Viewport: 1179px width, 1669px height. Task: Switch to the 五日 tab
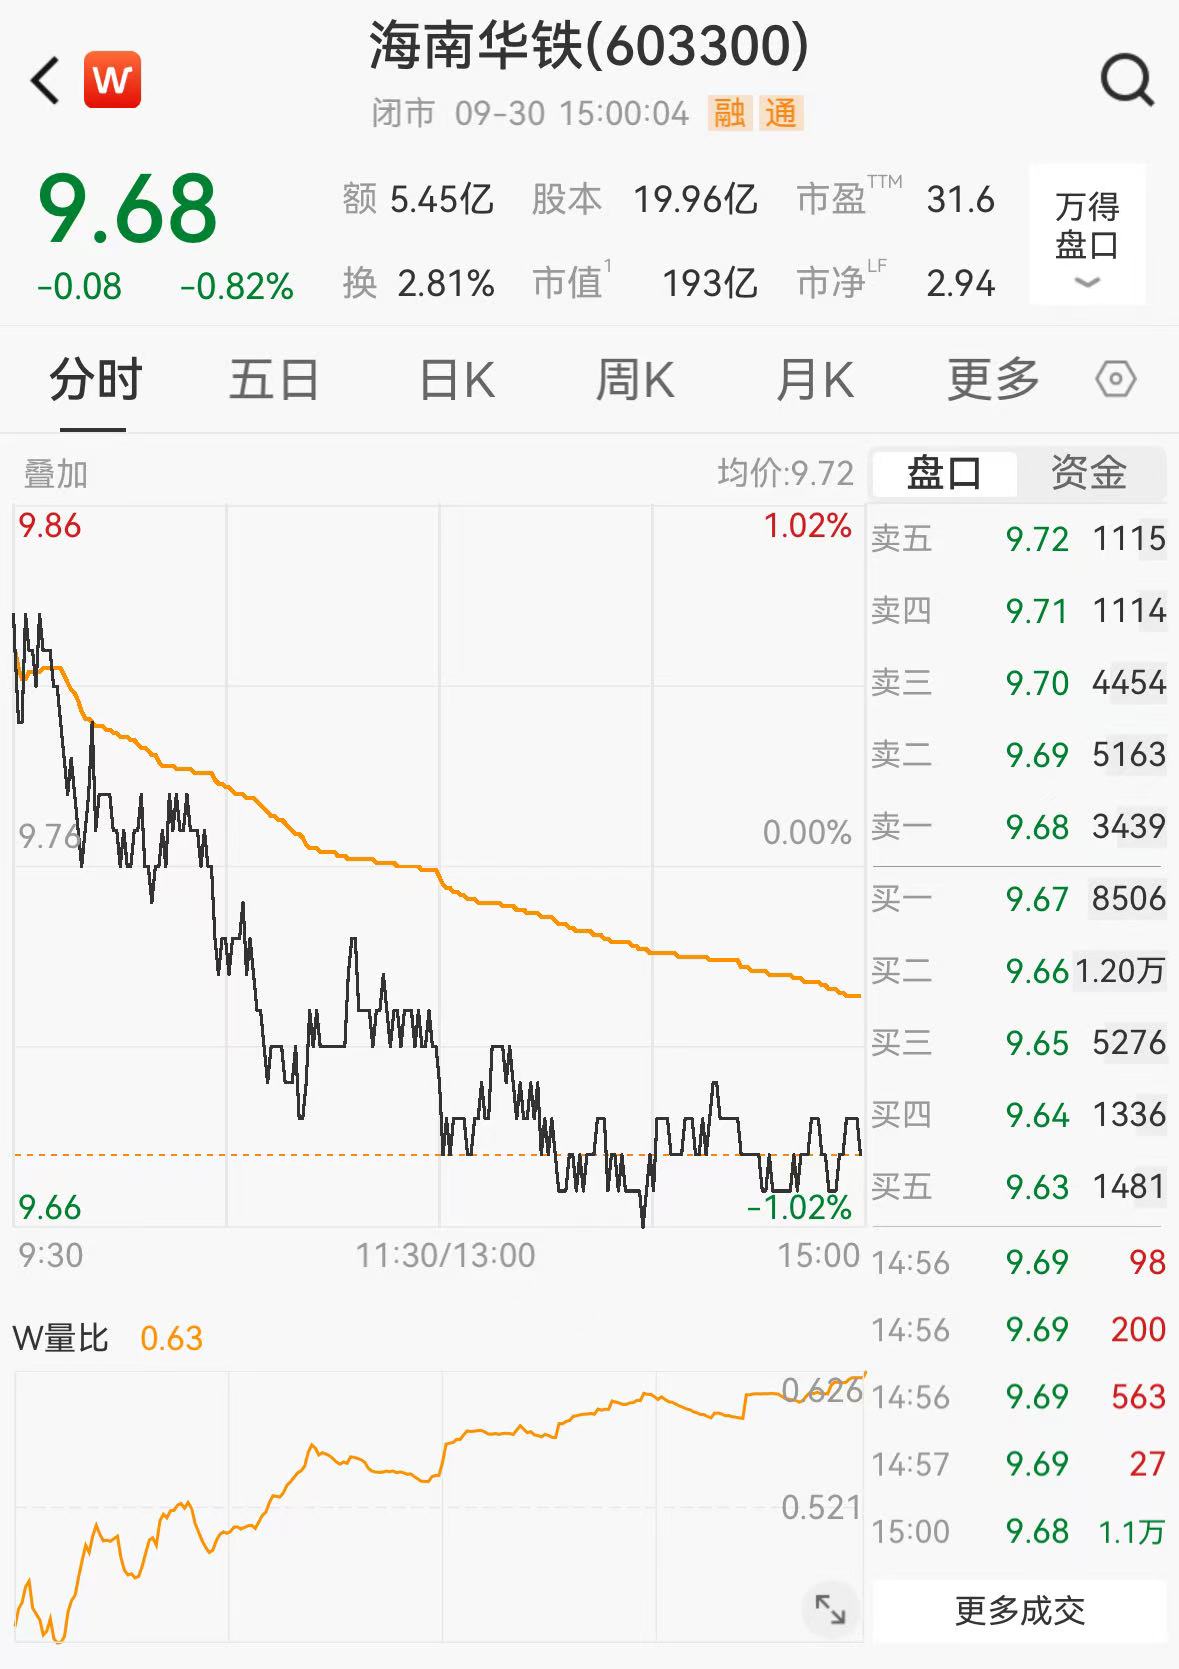click(274, 380)
